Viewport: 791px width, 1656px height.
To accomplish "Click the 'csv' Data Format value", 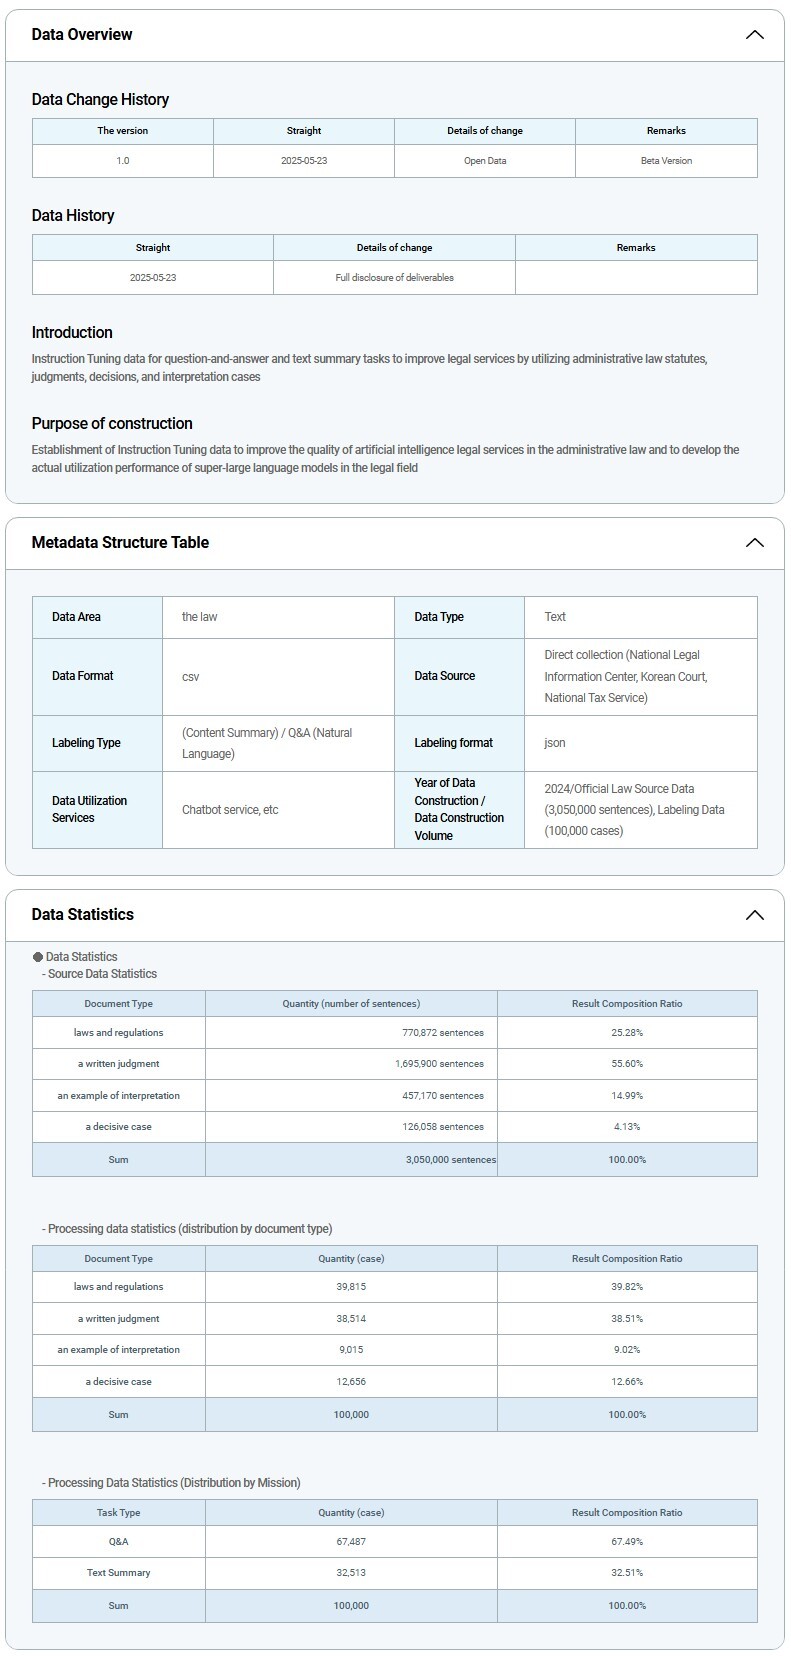I will coord(190,677).
